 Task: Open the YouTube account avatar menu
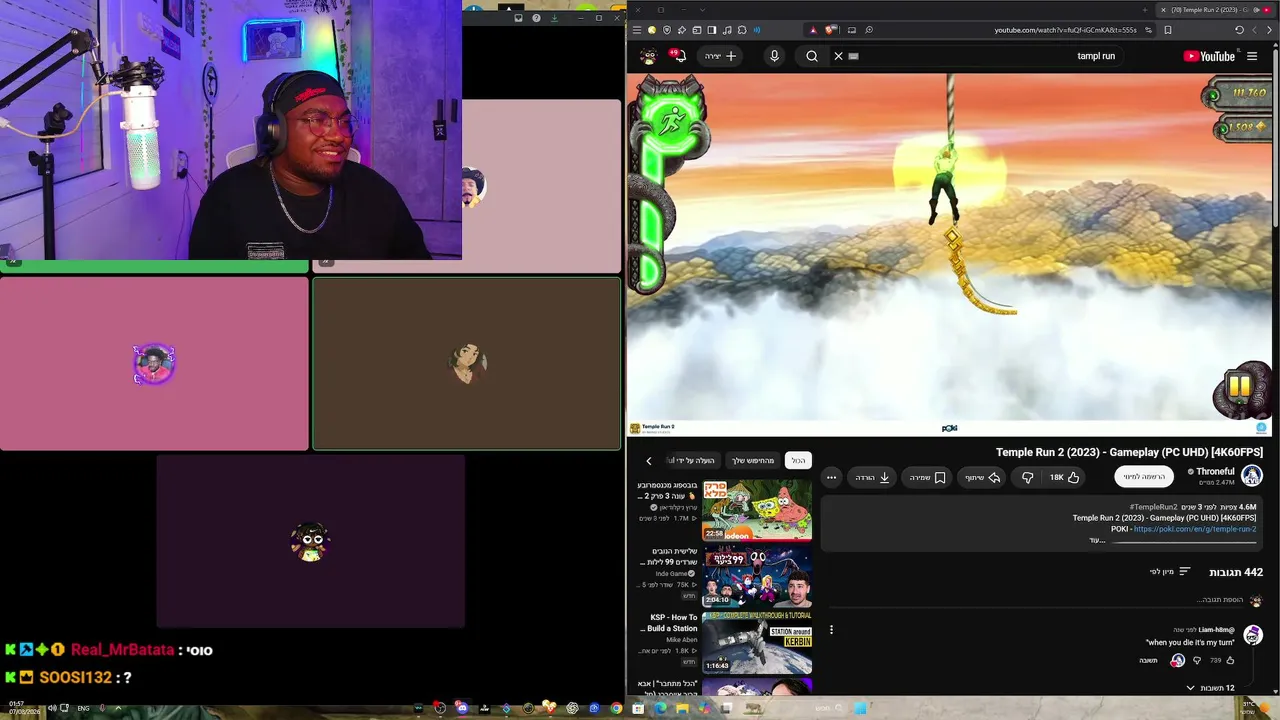(648, 56)
